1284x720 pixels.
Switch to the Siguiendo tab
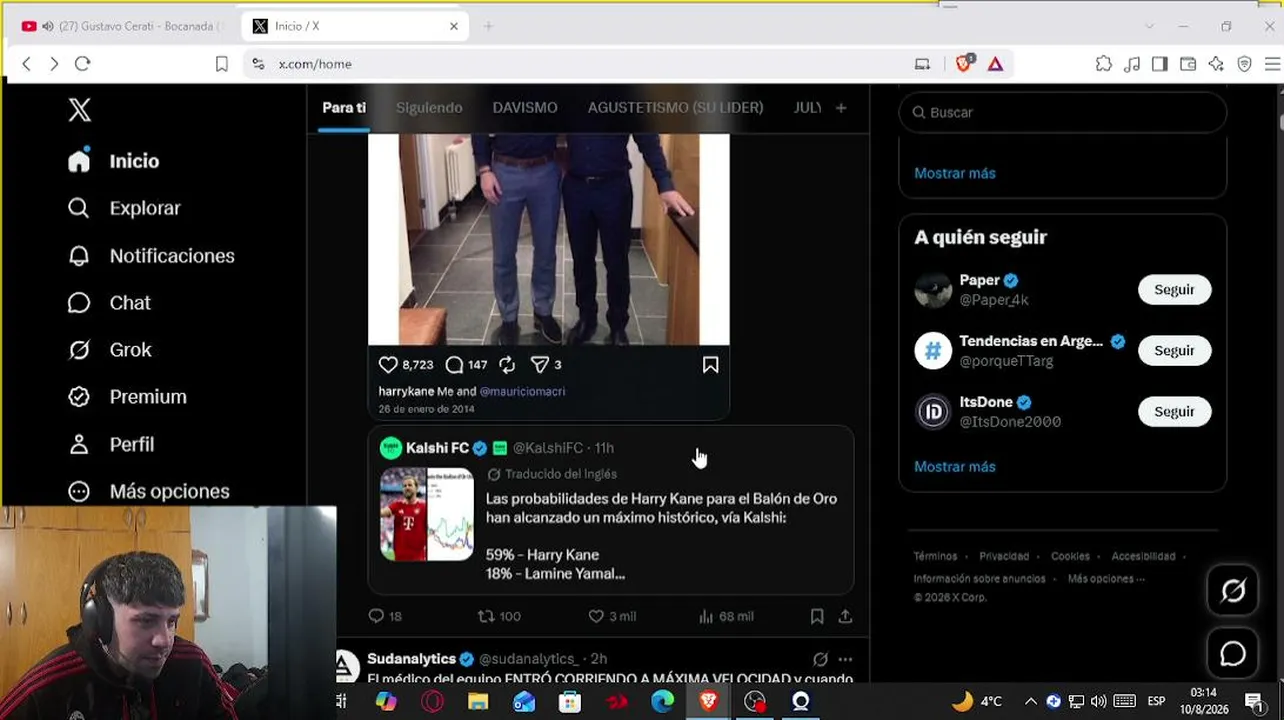point(429,108)
